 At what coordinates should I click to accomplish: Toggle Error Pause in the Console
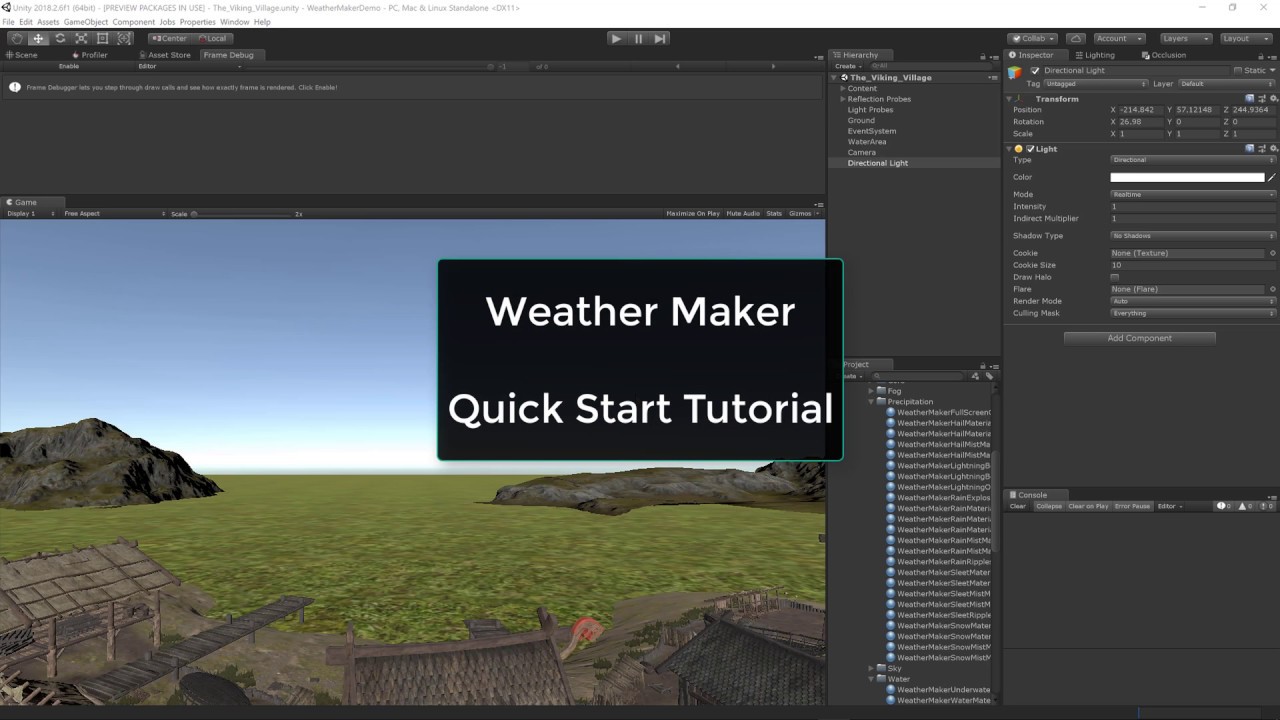click(x=1133, y=506)
